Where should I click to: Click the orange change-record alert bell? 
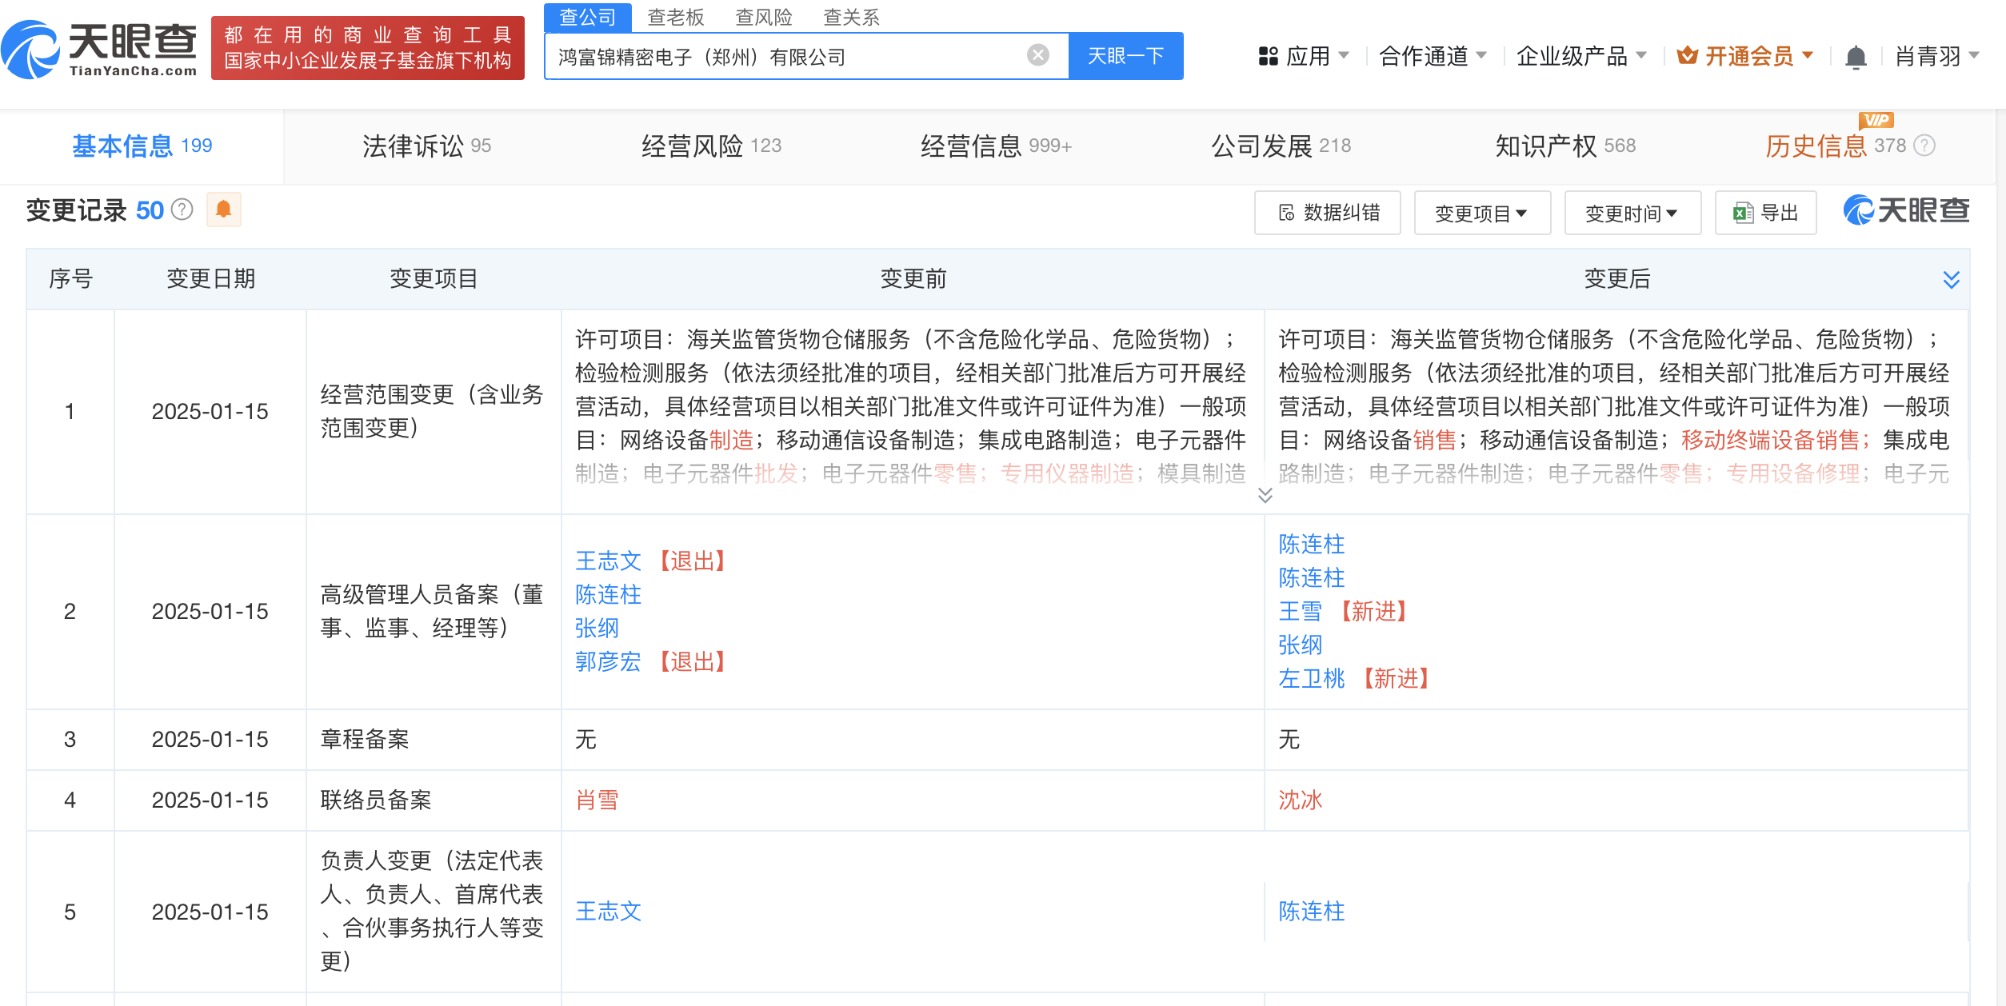[x=224, y=209]
